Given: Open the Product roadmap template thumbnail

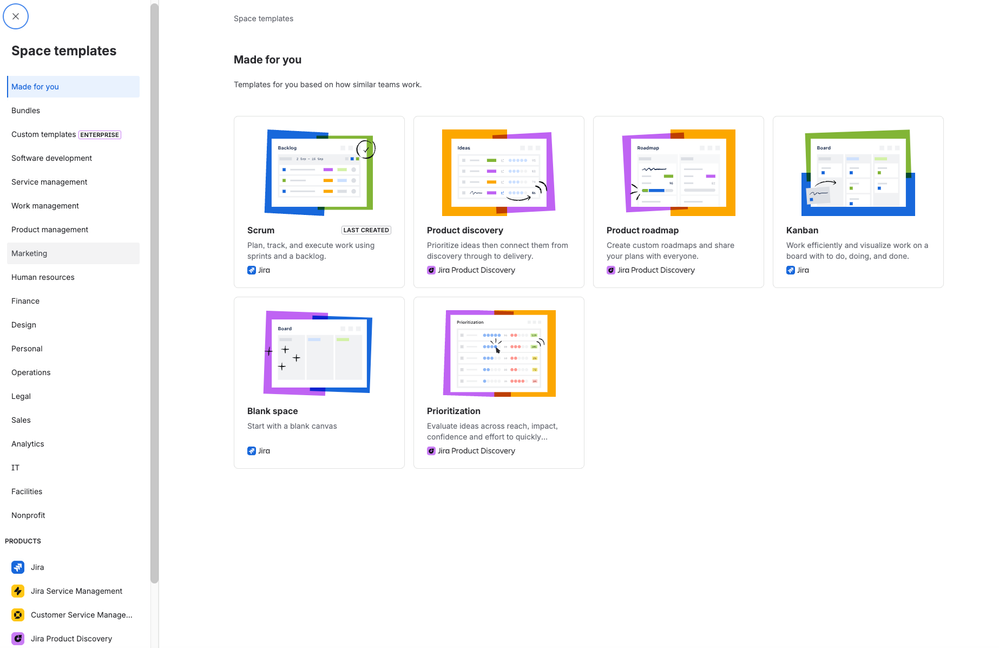Looking at the screenshot, I should click(679, 172).
